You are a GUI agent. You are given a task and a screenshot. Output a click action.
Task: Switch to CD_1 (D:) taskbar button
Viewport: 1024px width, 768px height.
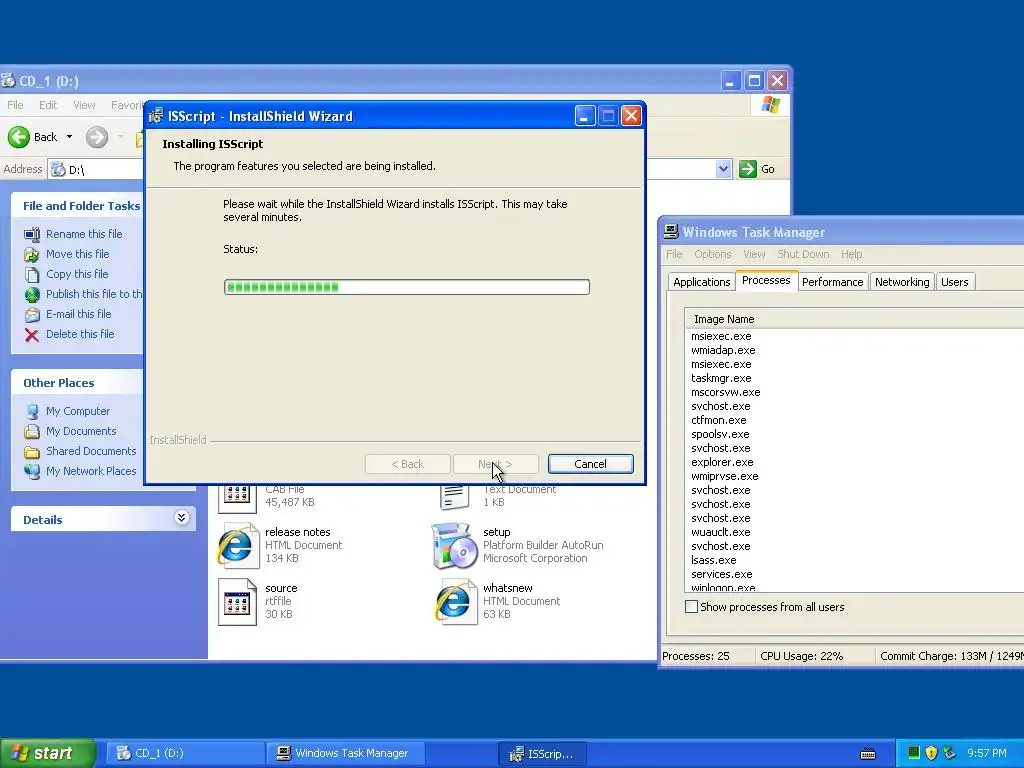pyautogui.click(x=185, y=753)
